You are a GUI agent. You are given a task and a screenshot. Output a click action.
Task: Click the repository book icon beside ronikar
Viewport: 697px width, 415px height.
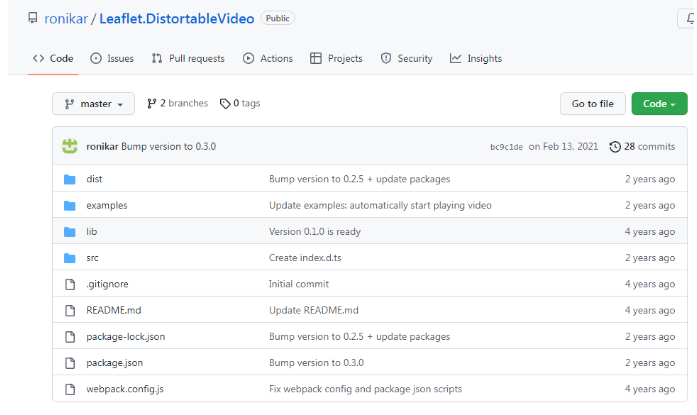point(33,18)
